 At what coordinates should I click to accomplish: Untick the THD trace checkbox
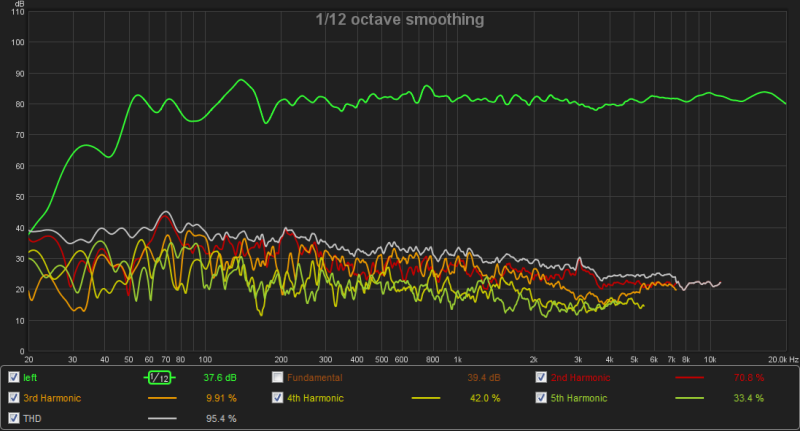coord(14,418)
